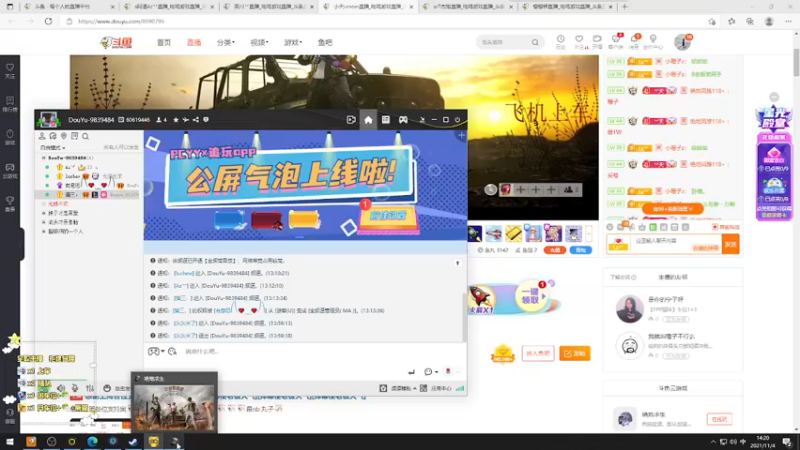Click the Steam icon in the taskbar
The width and height of the screenshot is (800, 450).
tap(133, 441)
